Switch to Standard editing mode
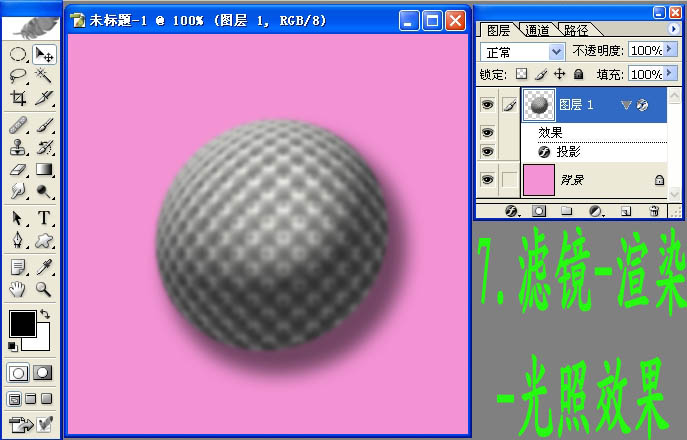The height and width of the screenshot is (440, 687). tap(18, 373)
